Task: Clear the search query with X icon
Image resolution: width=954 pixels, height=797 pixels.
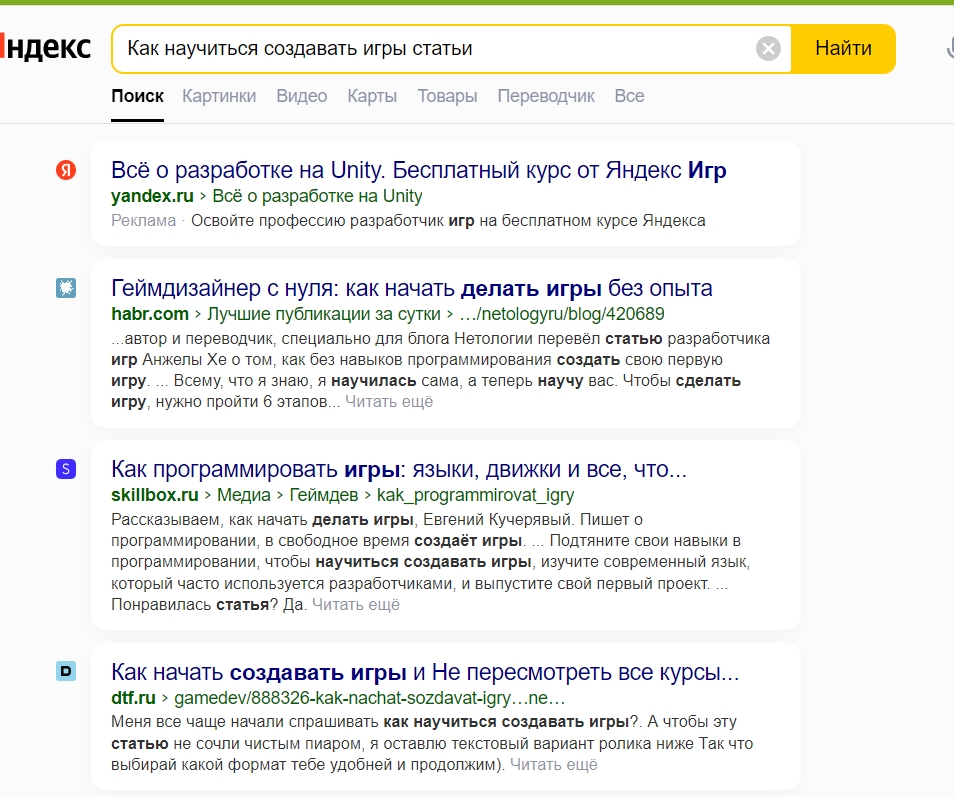Action: pos(768,48)
